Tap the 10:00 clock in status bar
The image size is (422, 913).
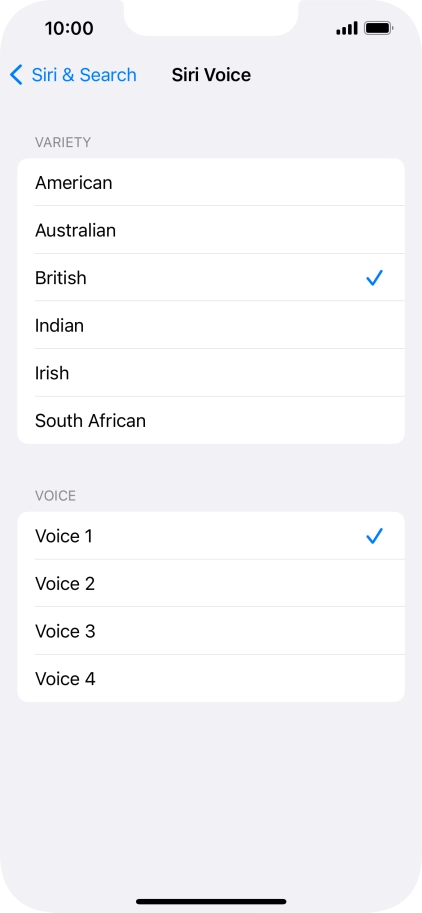click(69, 28)
